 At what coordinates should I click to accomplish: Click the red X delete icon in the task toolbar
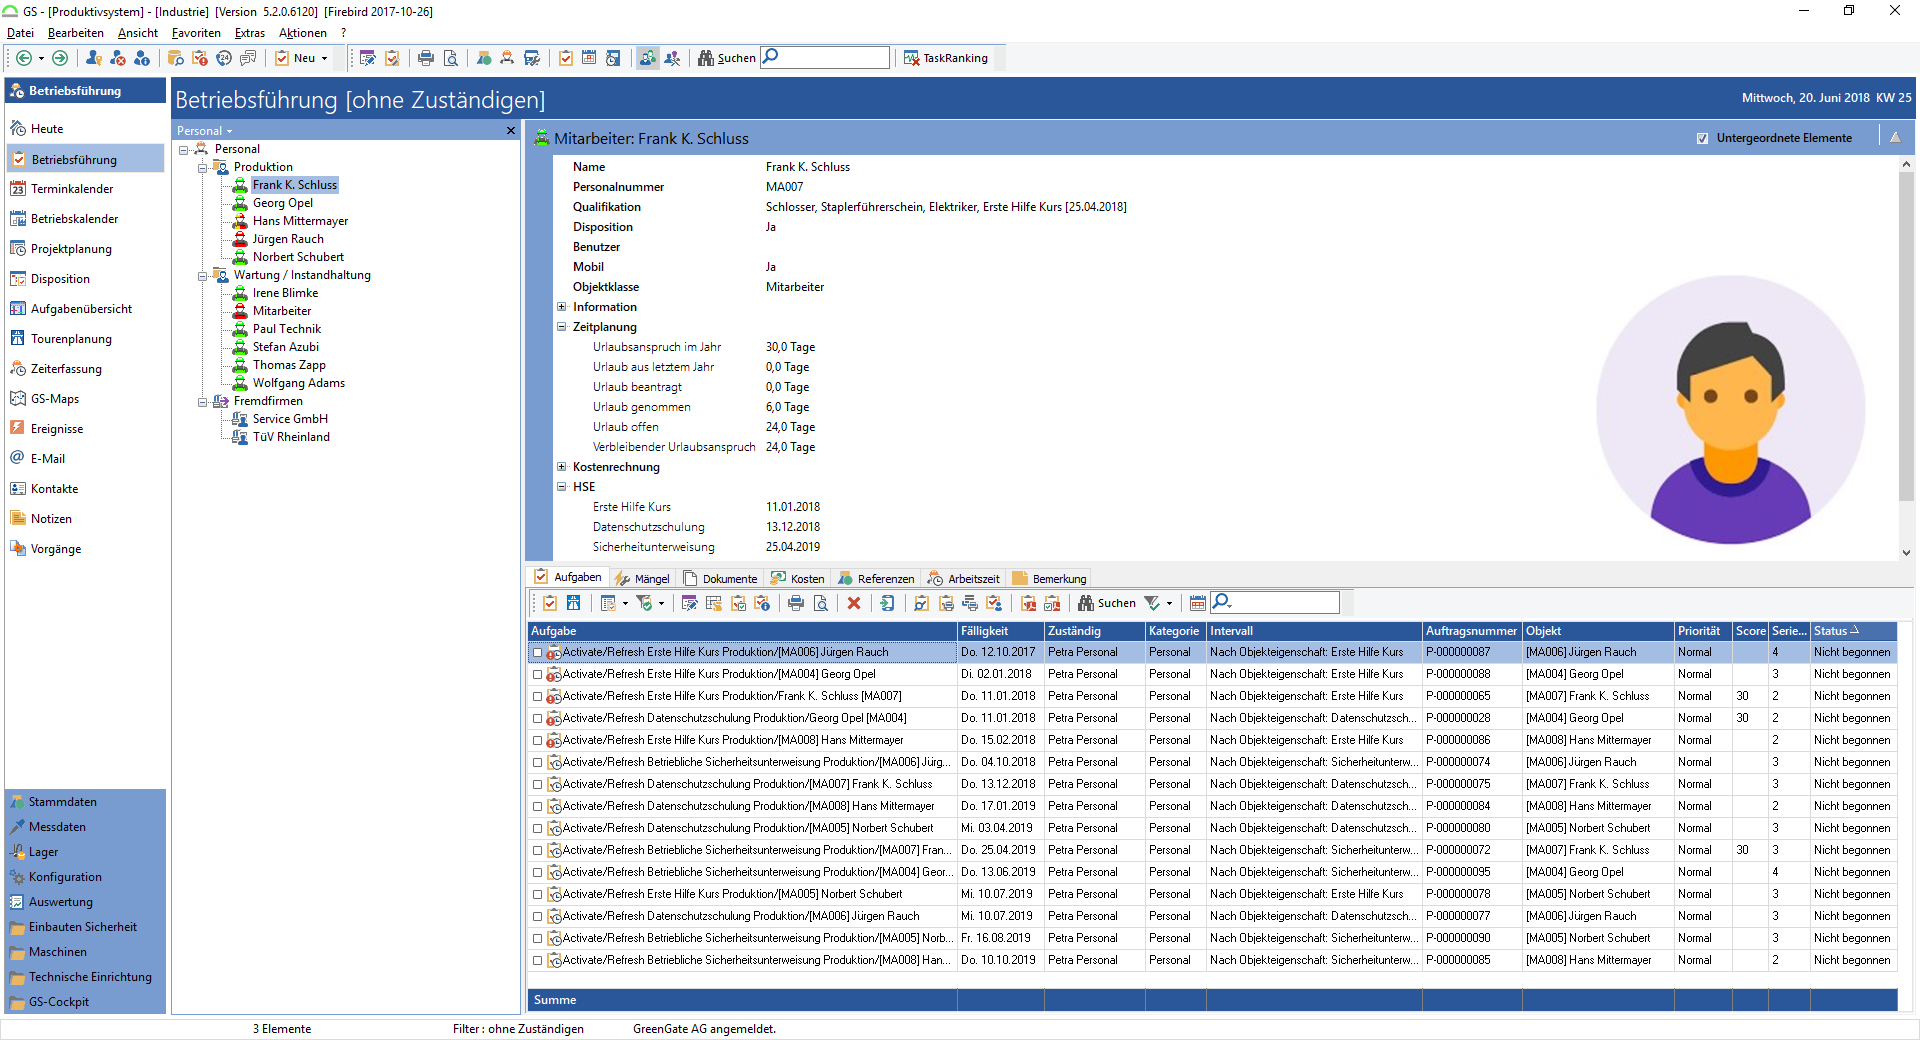pos(853,603)
